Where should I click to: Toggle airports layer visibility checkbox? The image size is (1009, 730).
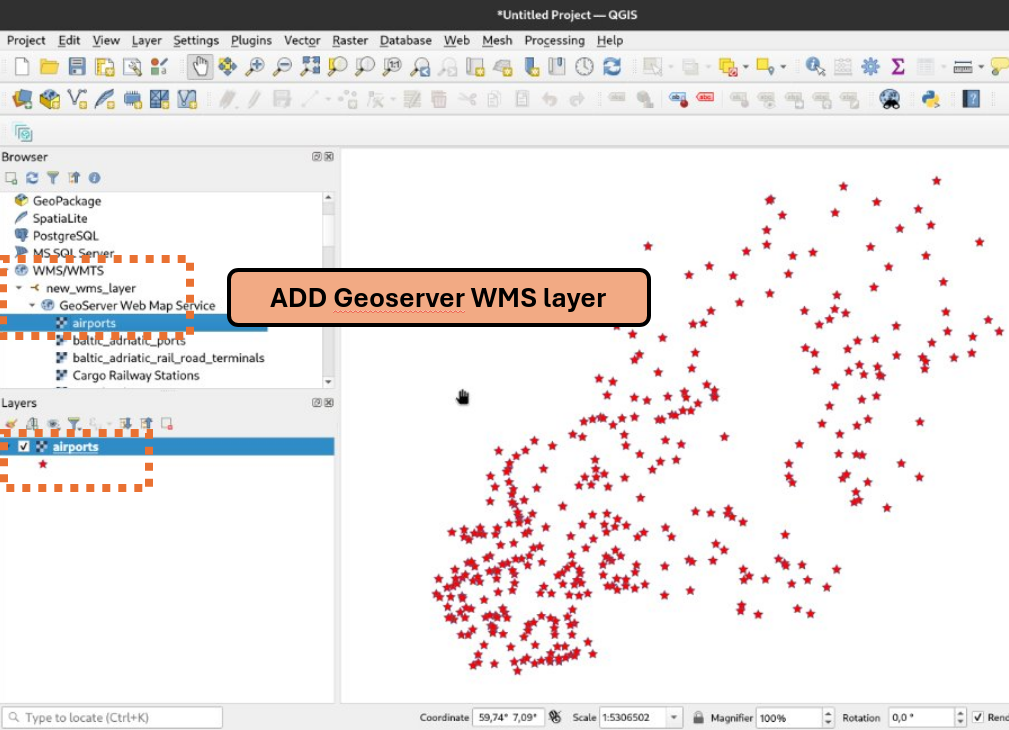(x=24, y=447)
